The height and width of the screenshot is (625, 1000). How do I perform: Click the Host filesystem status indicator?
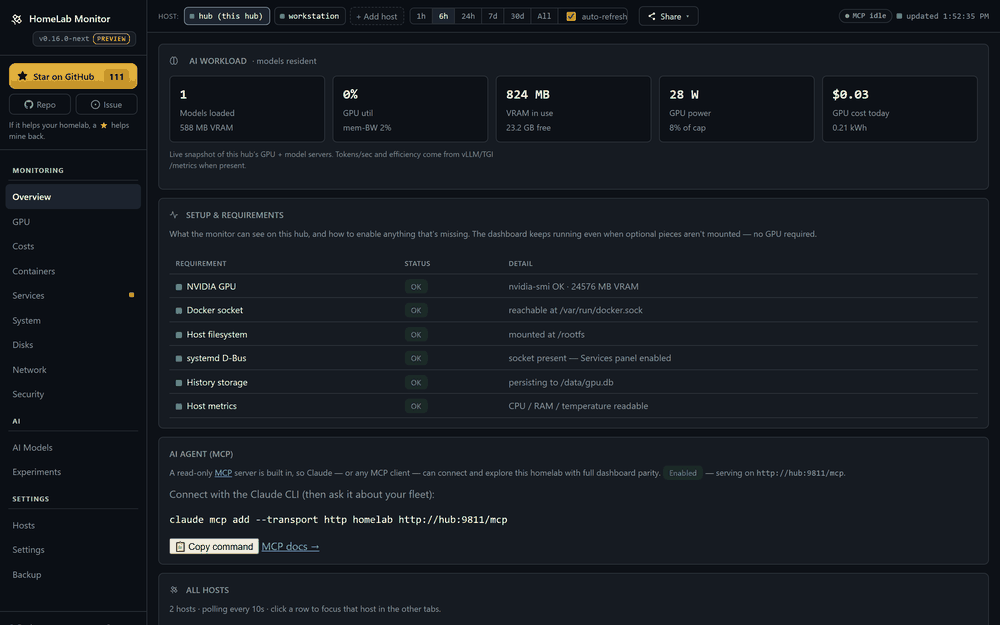(179, 335)
